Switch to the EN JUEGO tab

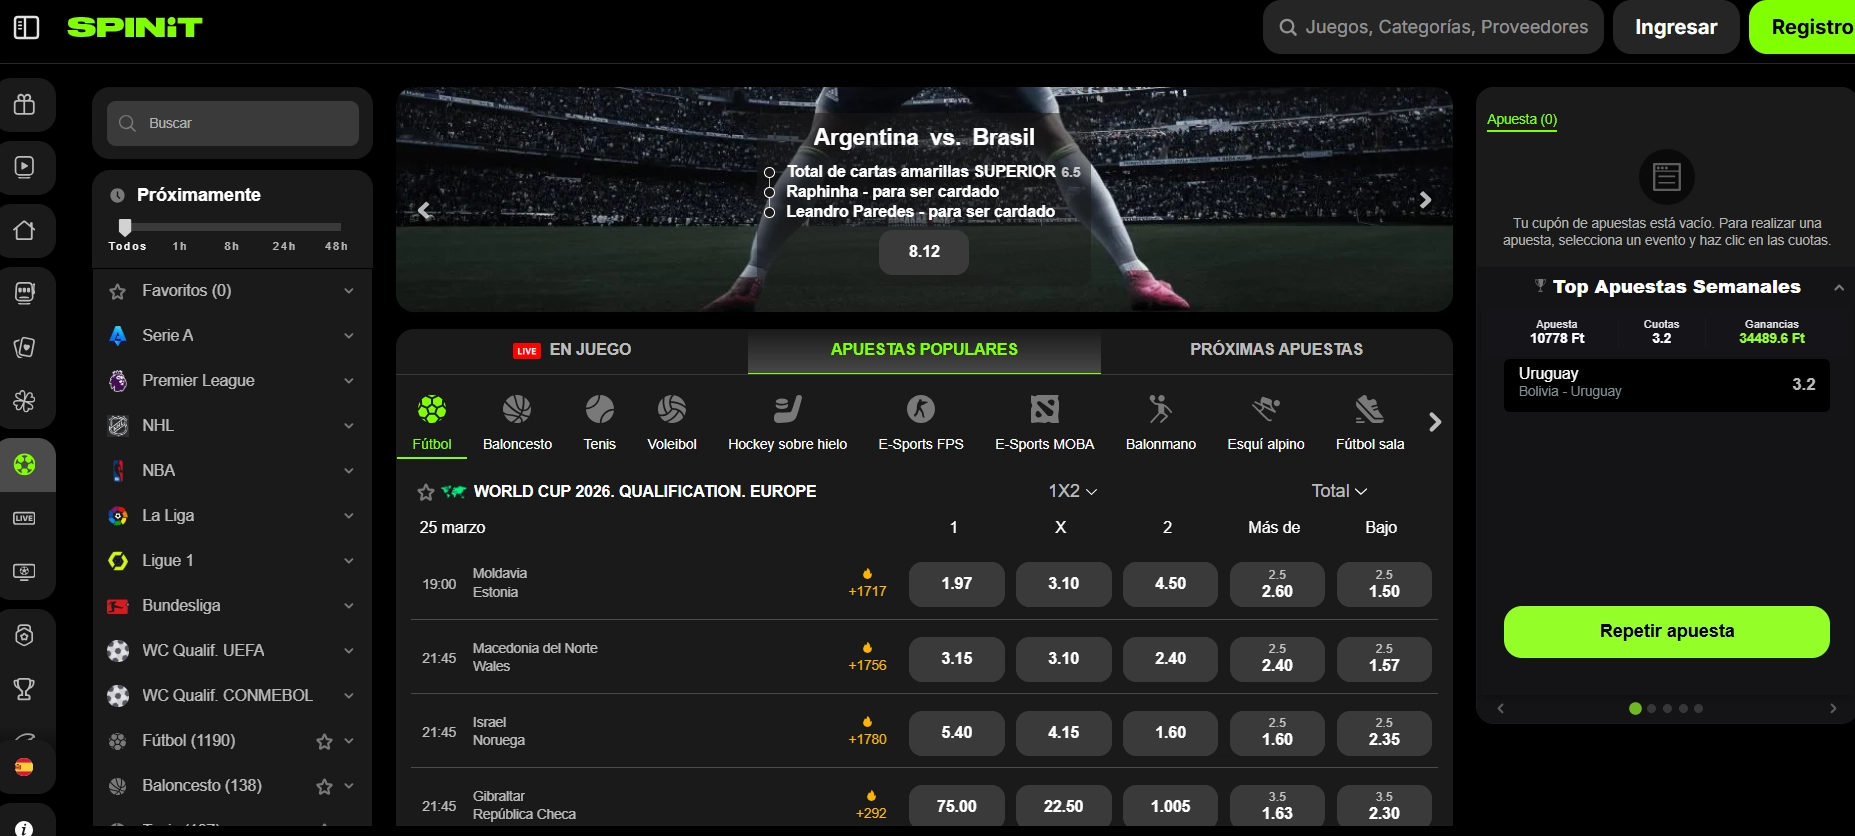[572, 350]
